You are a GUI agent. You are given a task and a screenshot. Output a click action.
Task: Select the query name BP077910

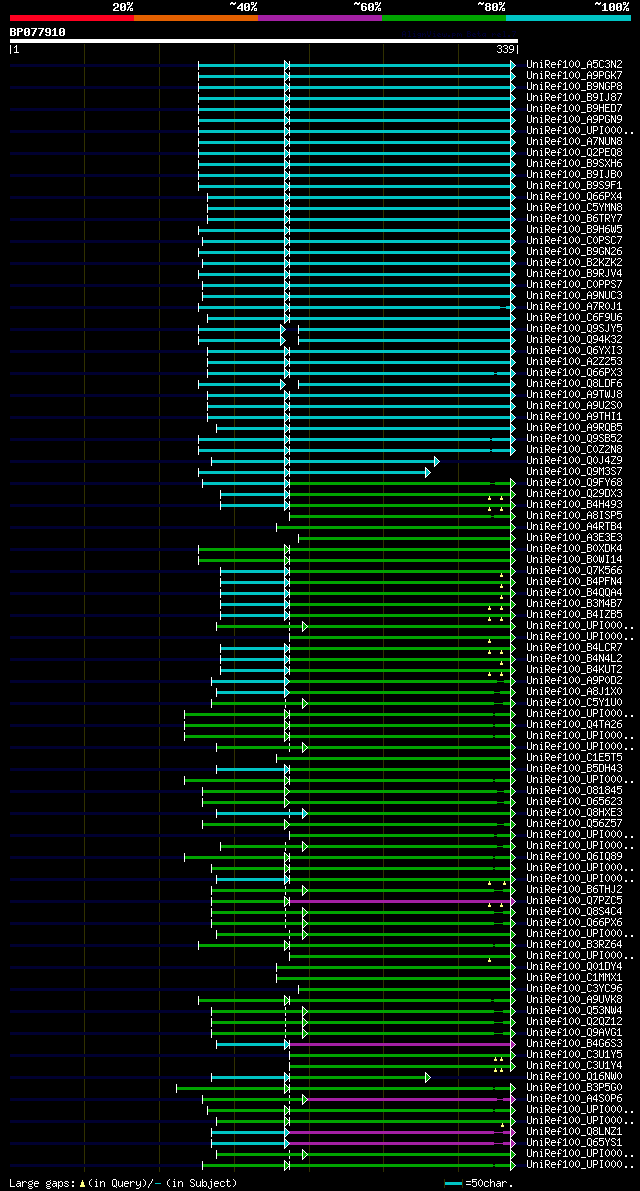[x=37, y=33]
